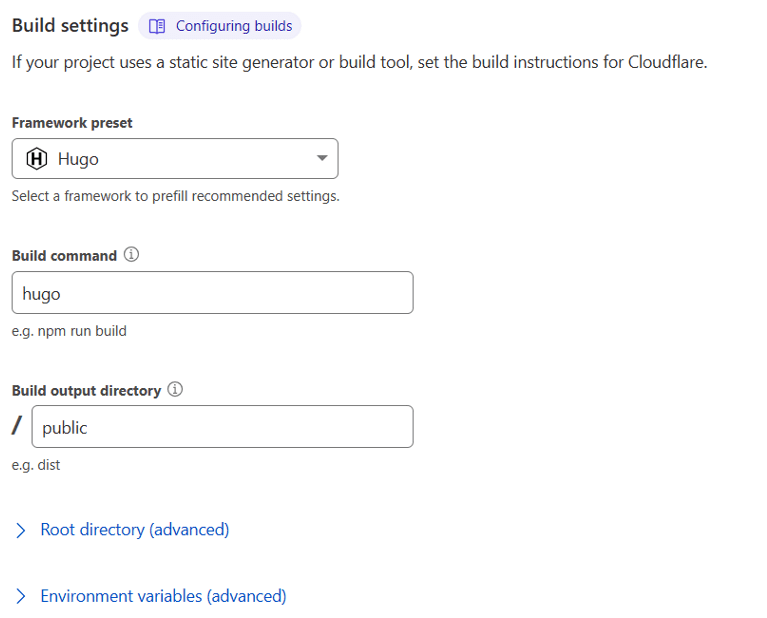
Task: Click the book icon beside Configuring builds
Action: (157, 26)
